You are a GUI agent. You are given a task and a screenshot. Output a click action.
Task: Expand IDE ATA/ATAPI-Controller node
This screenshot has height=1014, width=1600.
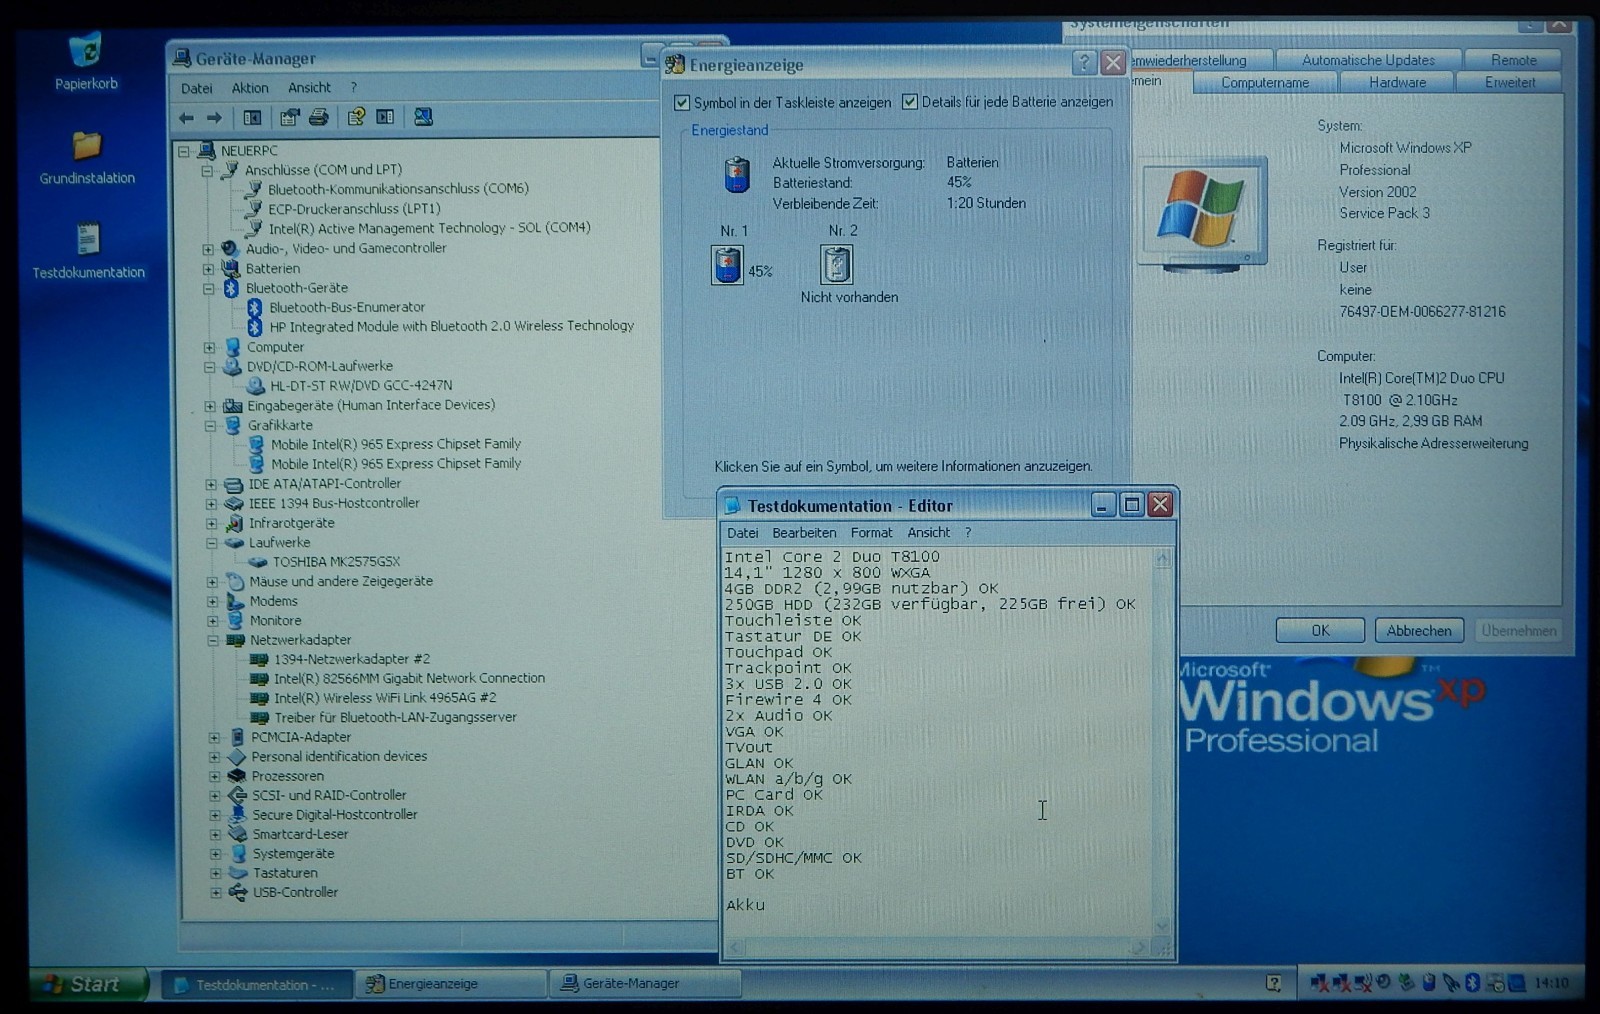point(211,485)
